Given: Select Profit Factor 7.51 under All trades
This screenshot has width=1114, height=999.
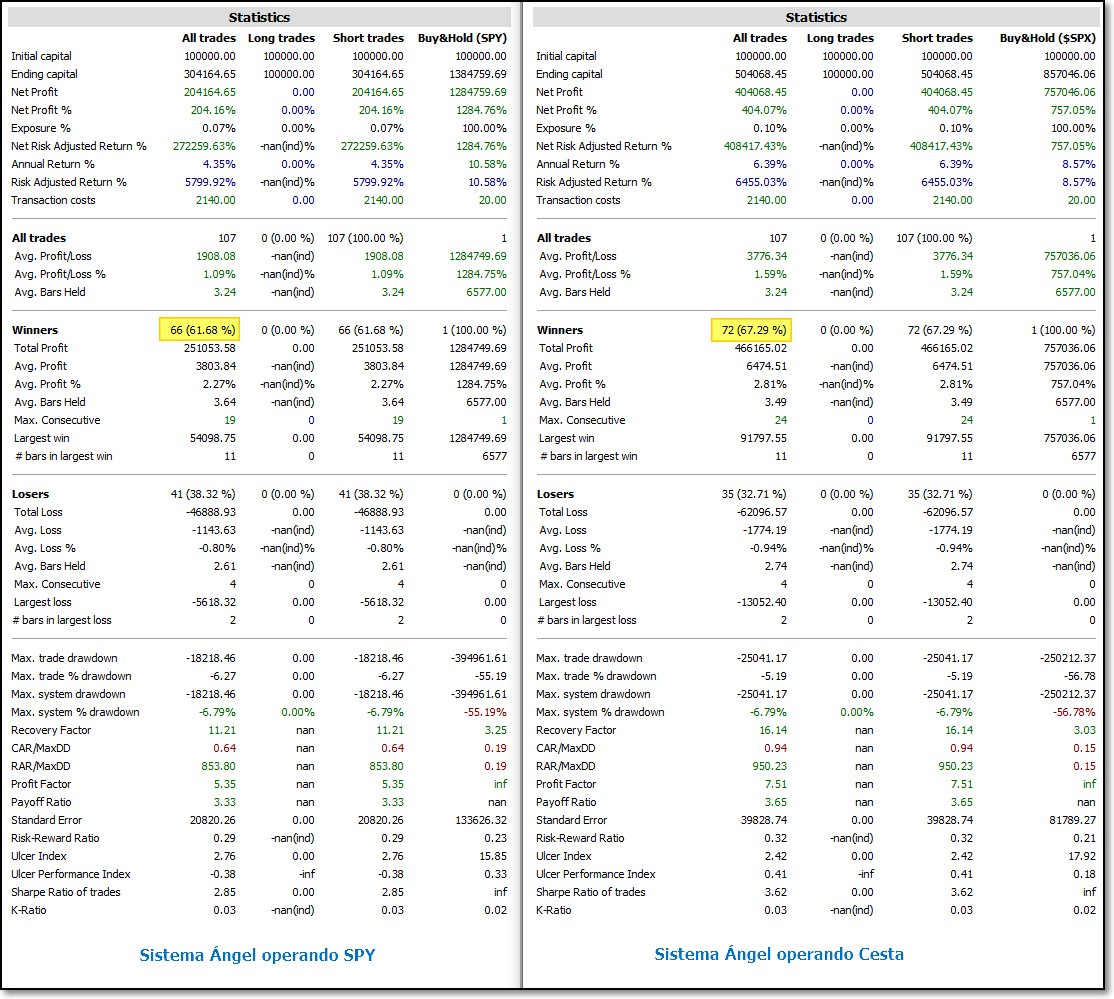Looking at the screenshot, I should 775,784.
